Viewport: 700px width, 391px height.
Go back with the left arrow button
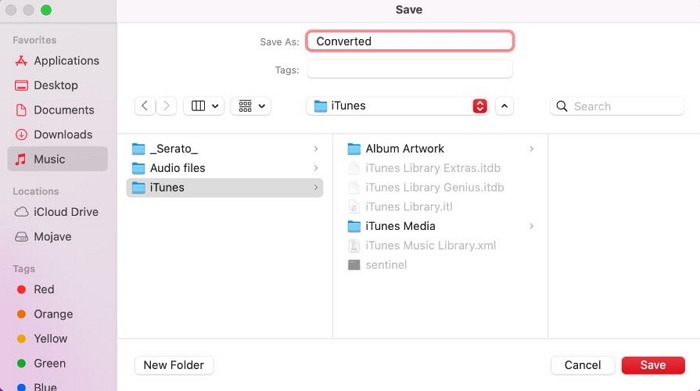tap(145, 106)
